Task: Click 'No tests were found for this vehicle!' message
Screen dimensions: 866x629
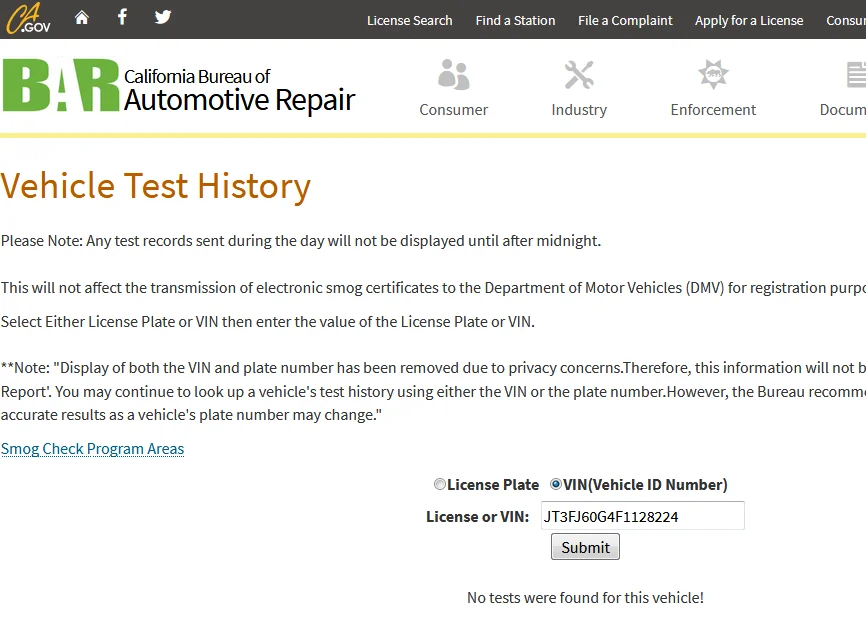Action: 585,598
